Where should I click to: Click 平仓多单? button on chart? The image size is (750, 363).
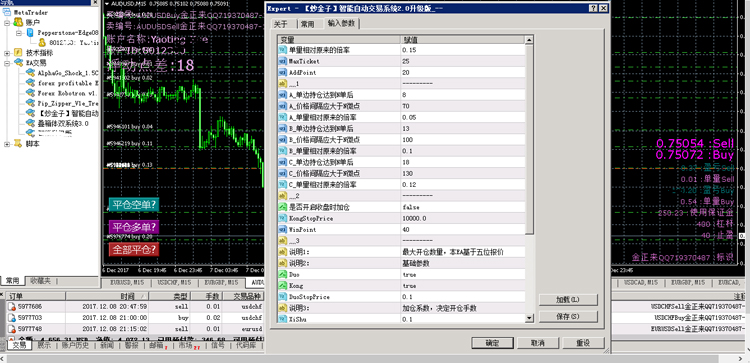coord(134,227)
